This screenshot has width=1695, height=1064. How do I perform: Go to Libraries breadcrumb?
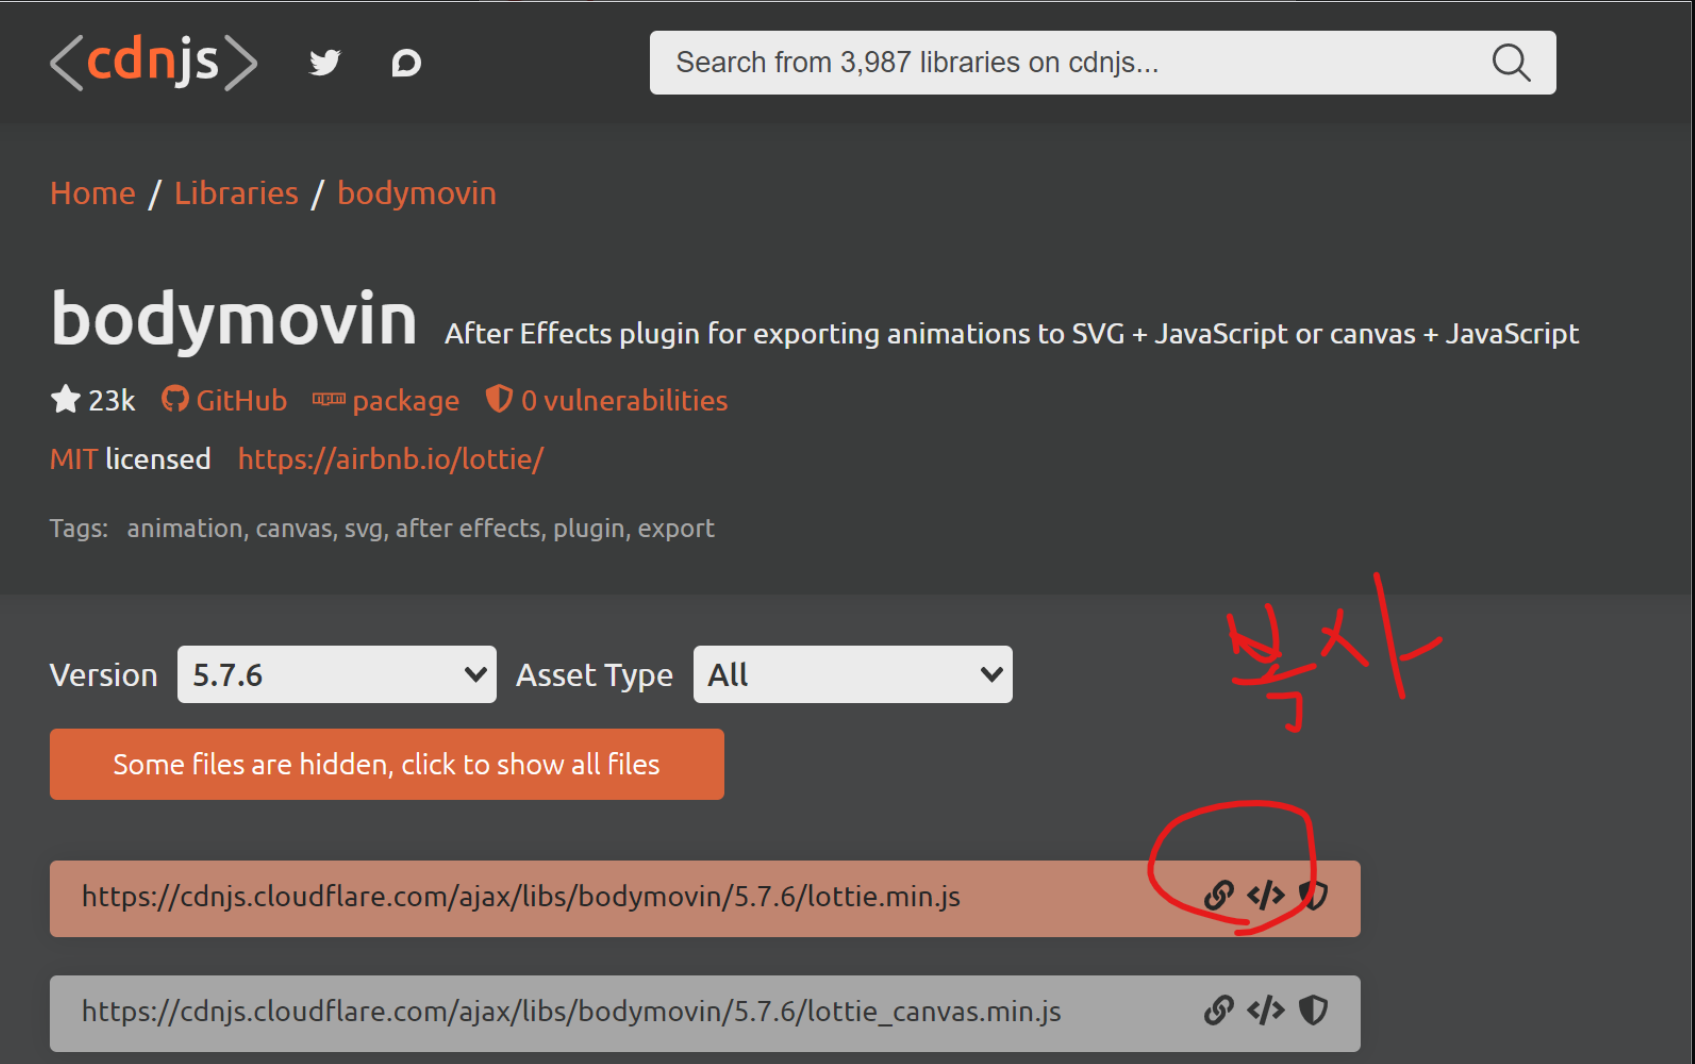[x=236, y=193]
